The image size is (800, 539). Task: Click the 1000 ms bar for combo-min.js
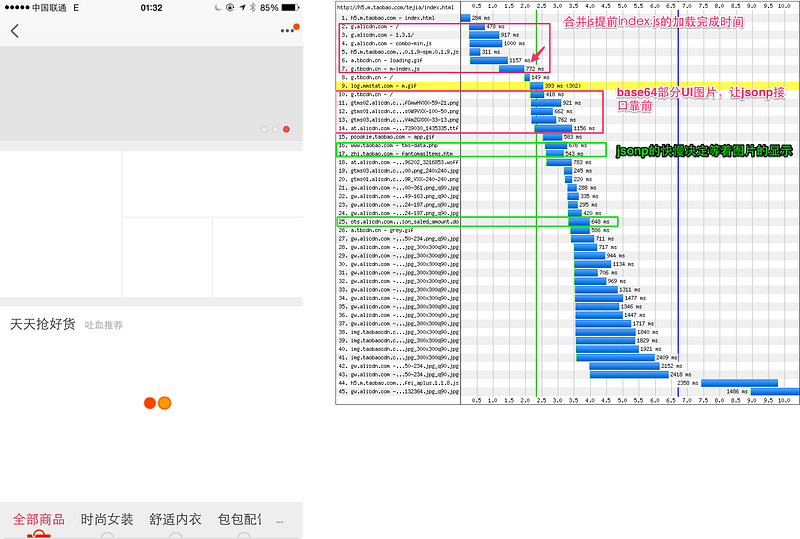(486, 43)
